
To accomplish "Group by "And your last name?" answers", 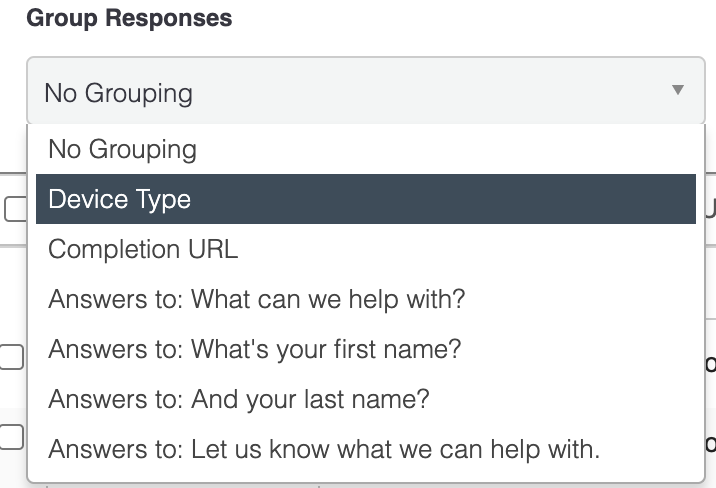I will point(238,400).
